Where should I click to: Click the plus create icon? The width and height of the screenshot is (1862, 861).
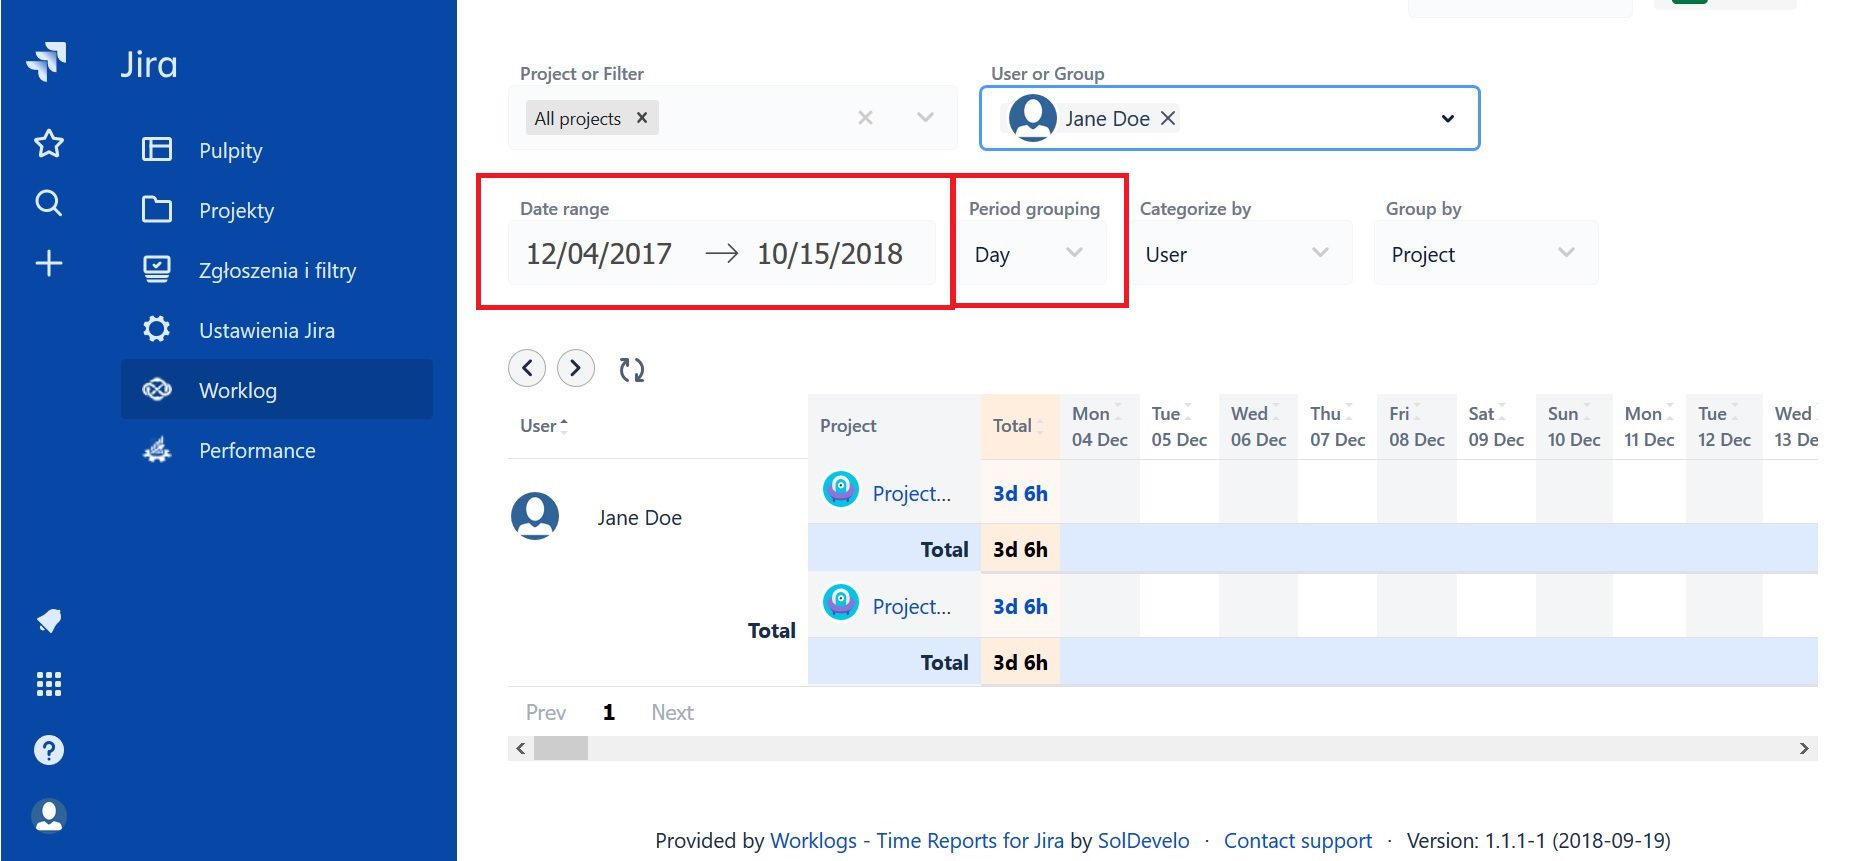(x=49, y=264)
